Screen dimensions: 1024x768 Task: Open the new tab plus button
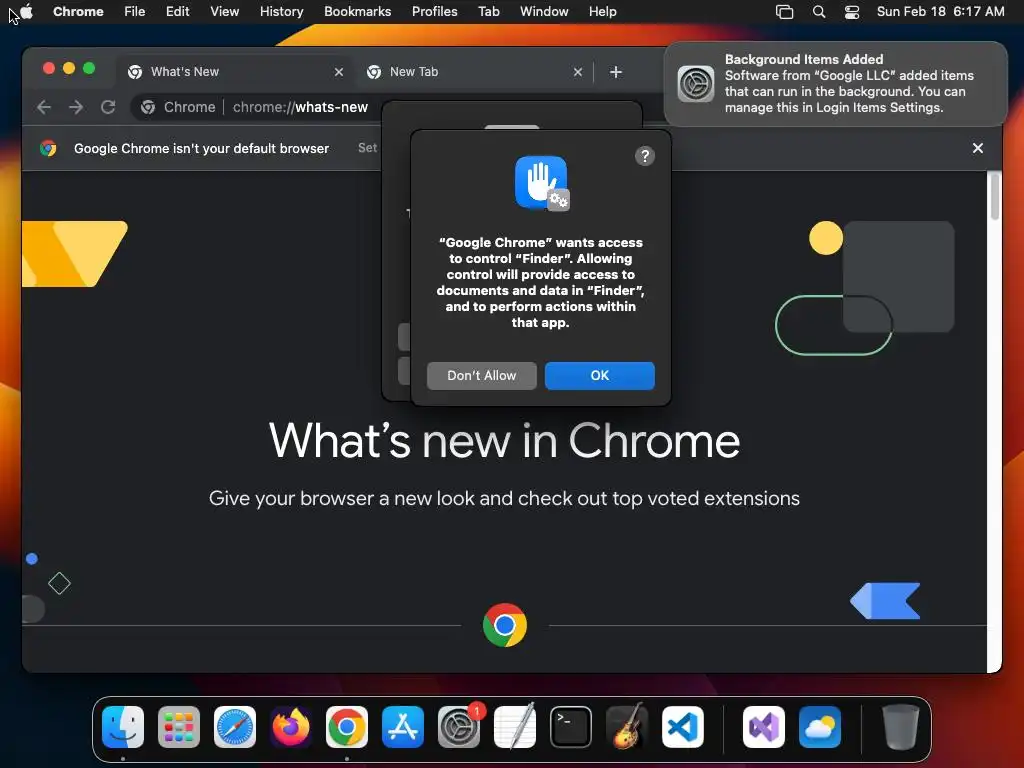616,72
